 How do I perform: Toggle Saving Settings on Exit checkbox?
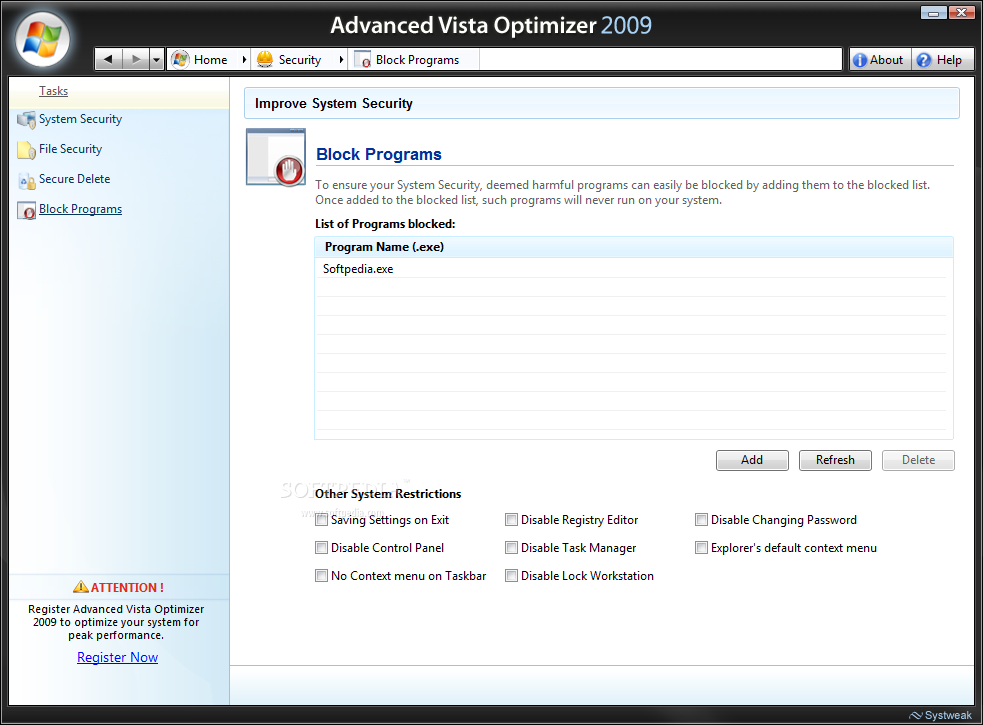click(x=322, y=520)
